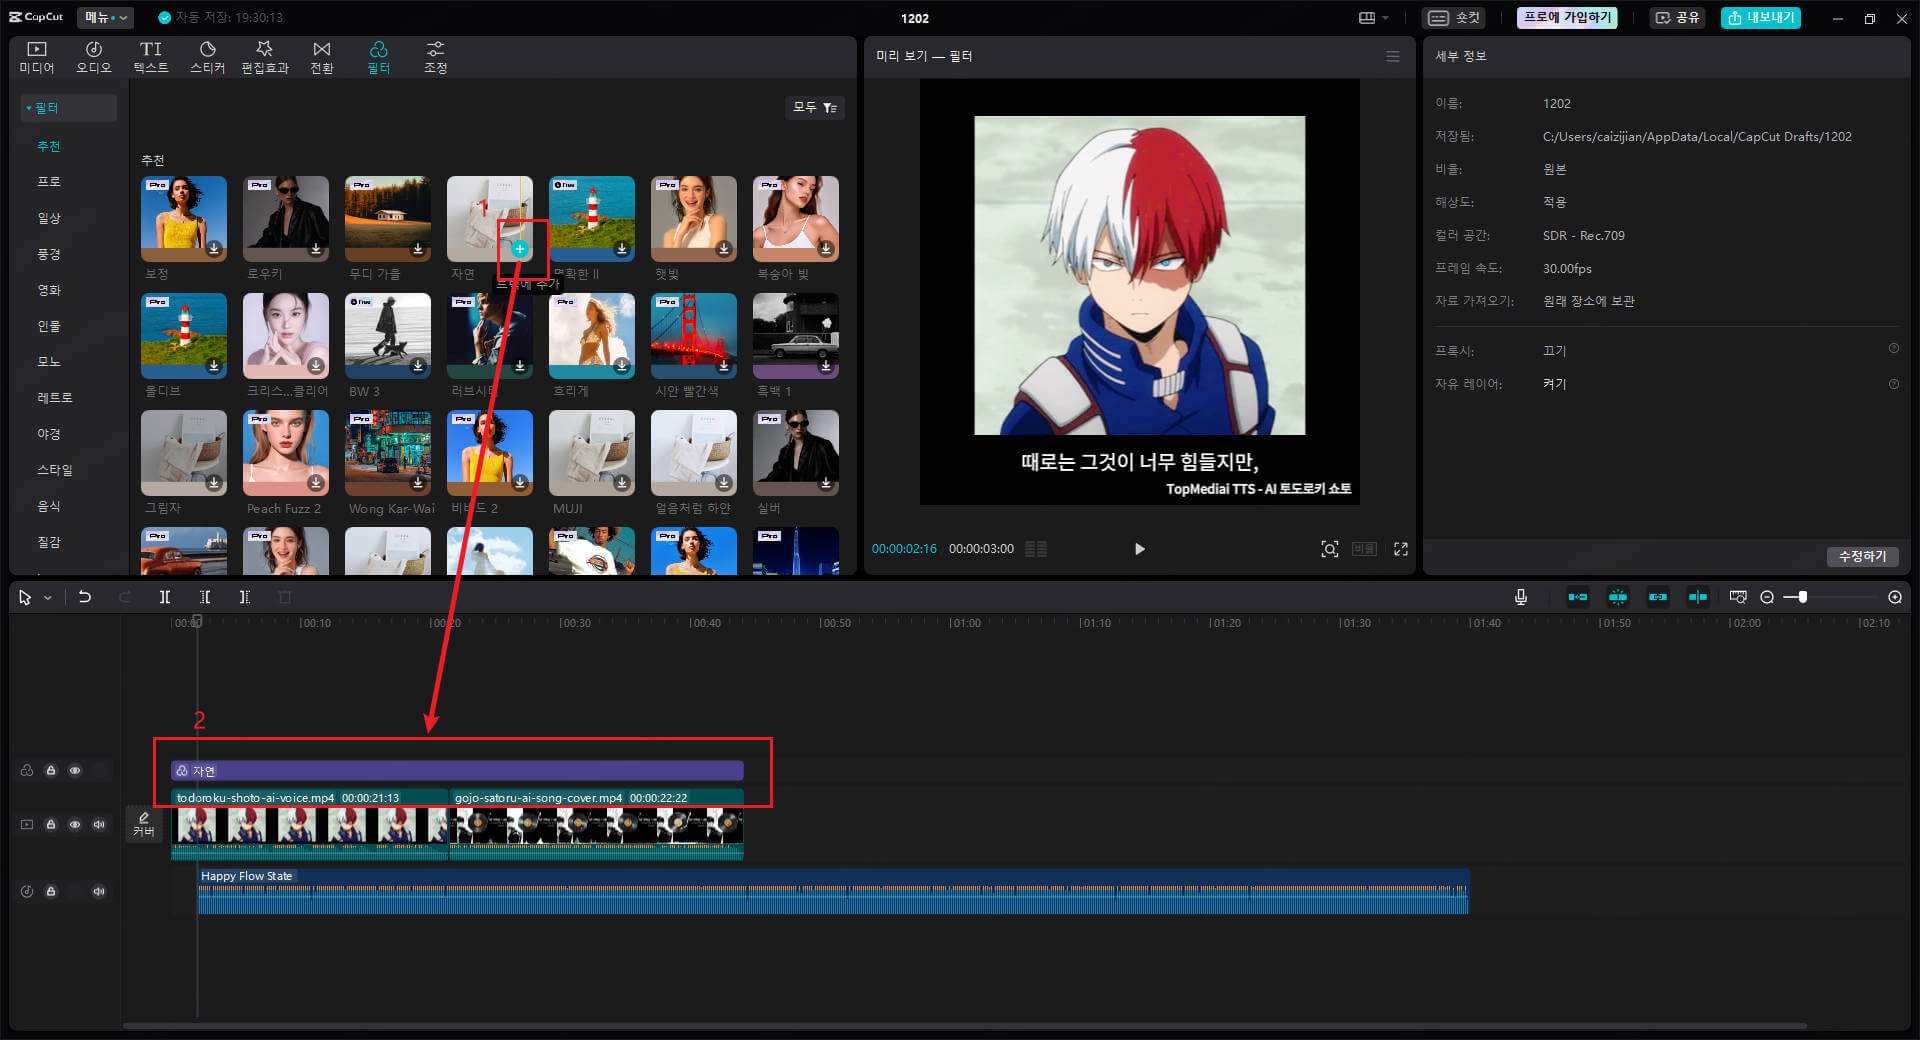Image resolution: width=1920 pixels, height=1040 pixels.
Task: Click the timeline zoom slider handle
Action: tap(1802, 597)
